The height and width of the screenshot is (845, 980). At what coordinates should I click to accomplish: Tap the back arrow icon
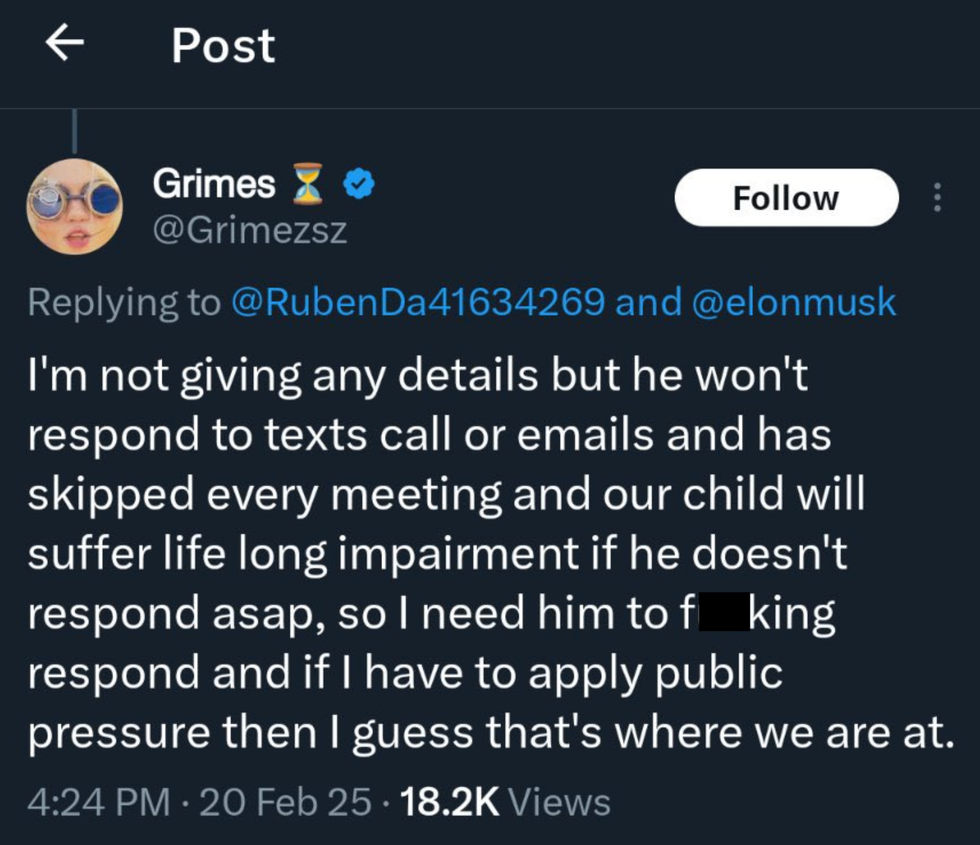(65, 46)
